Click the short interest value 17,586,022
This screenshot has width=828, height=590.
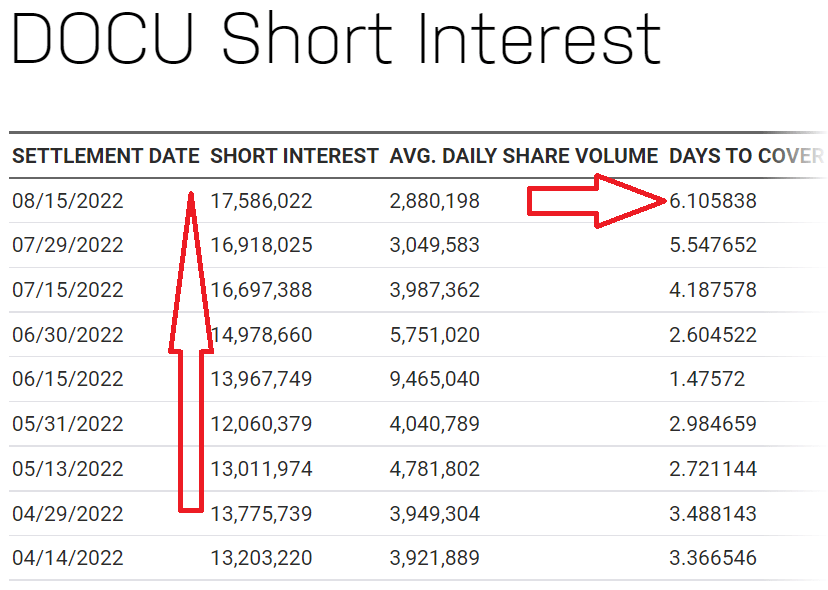tap(262, 201)
